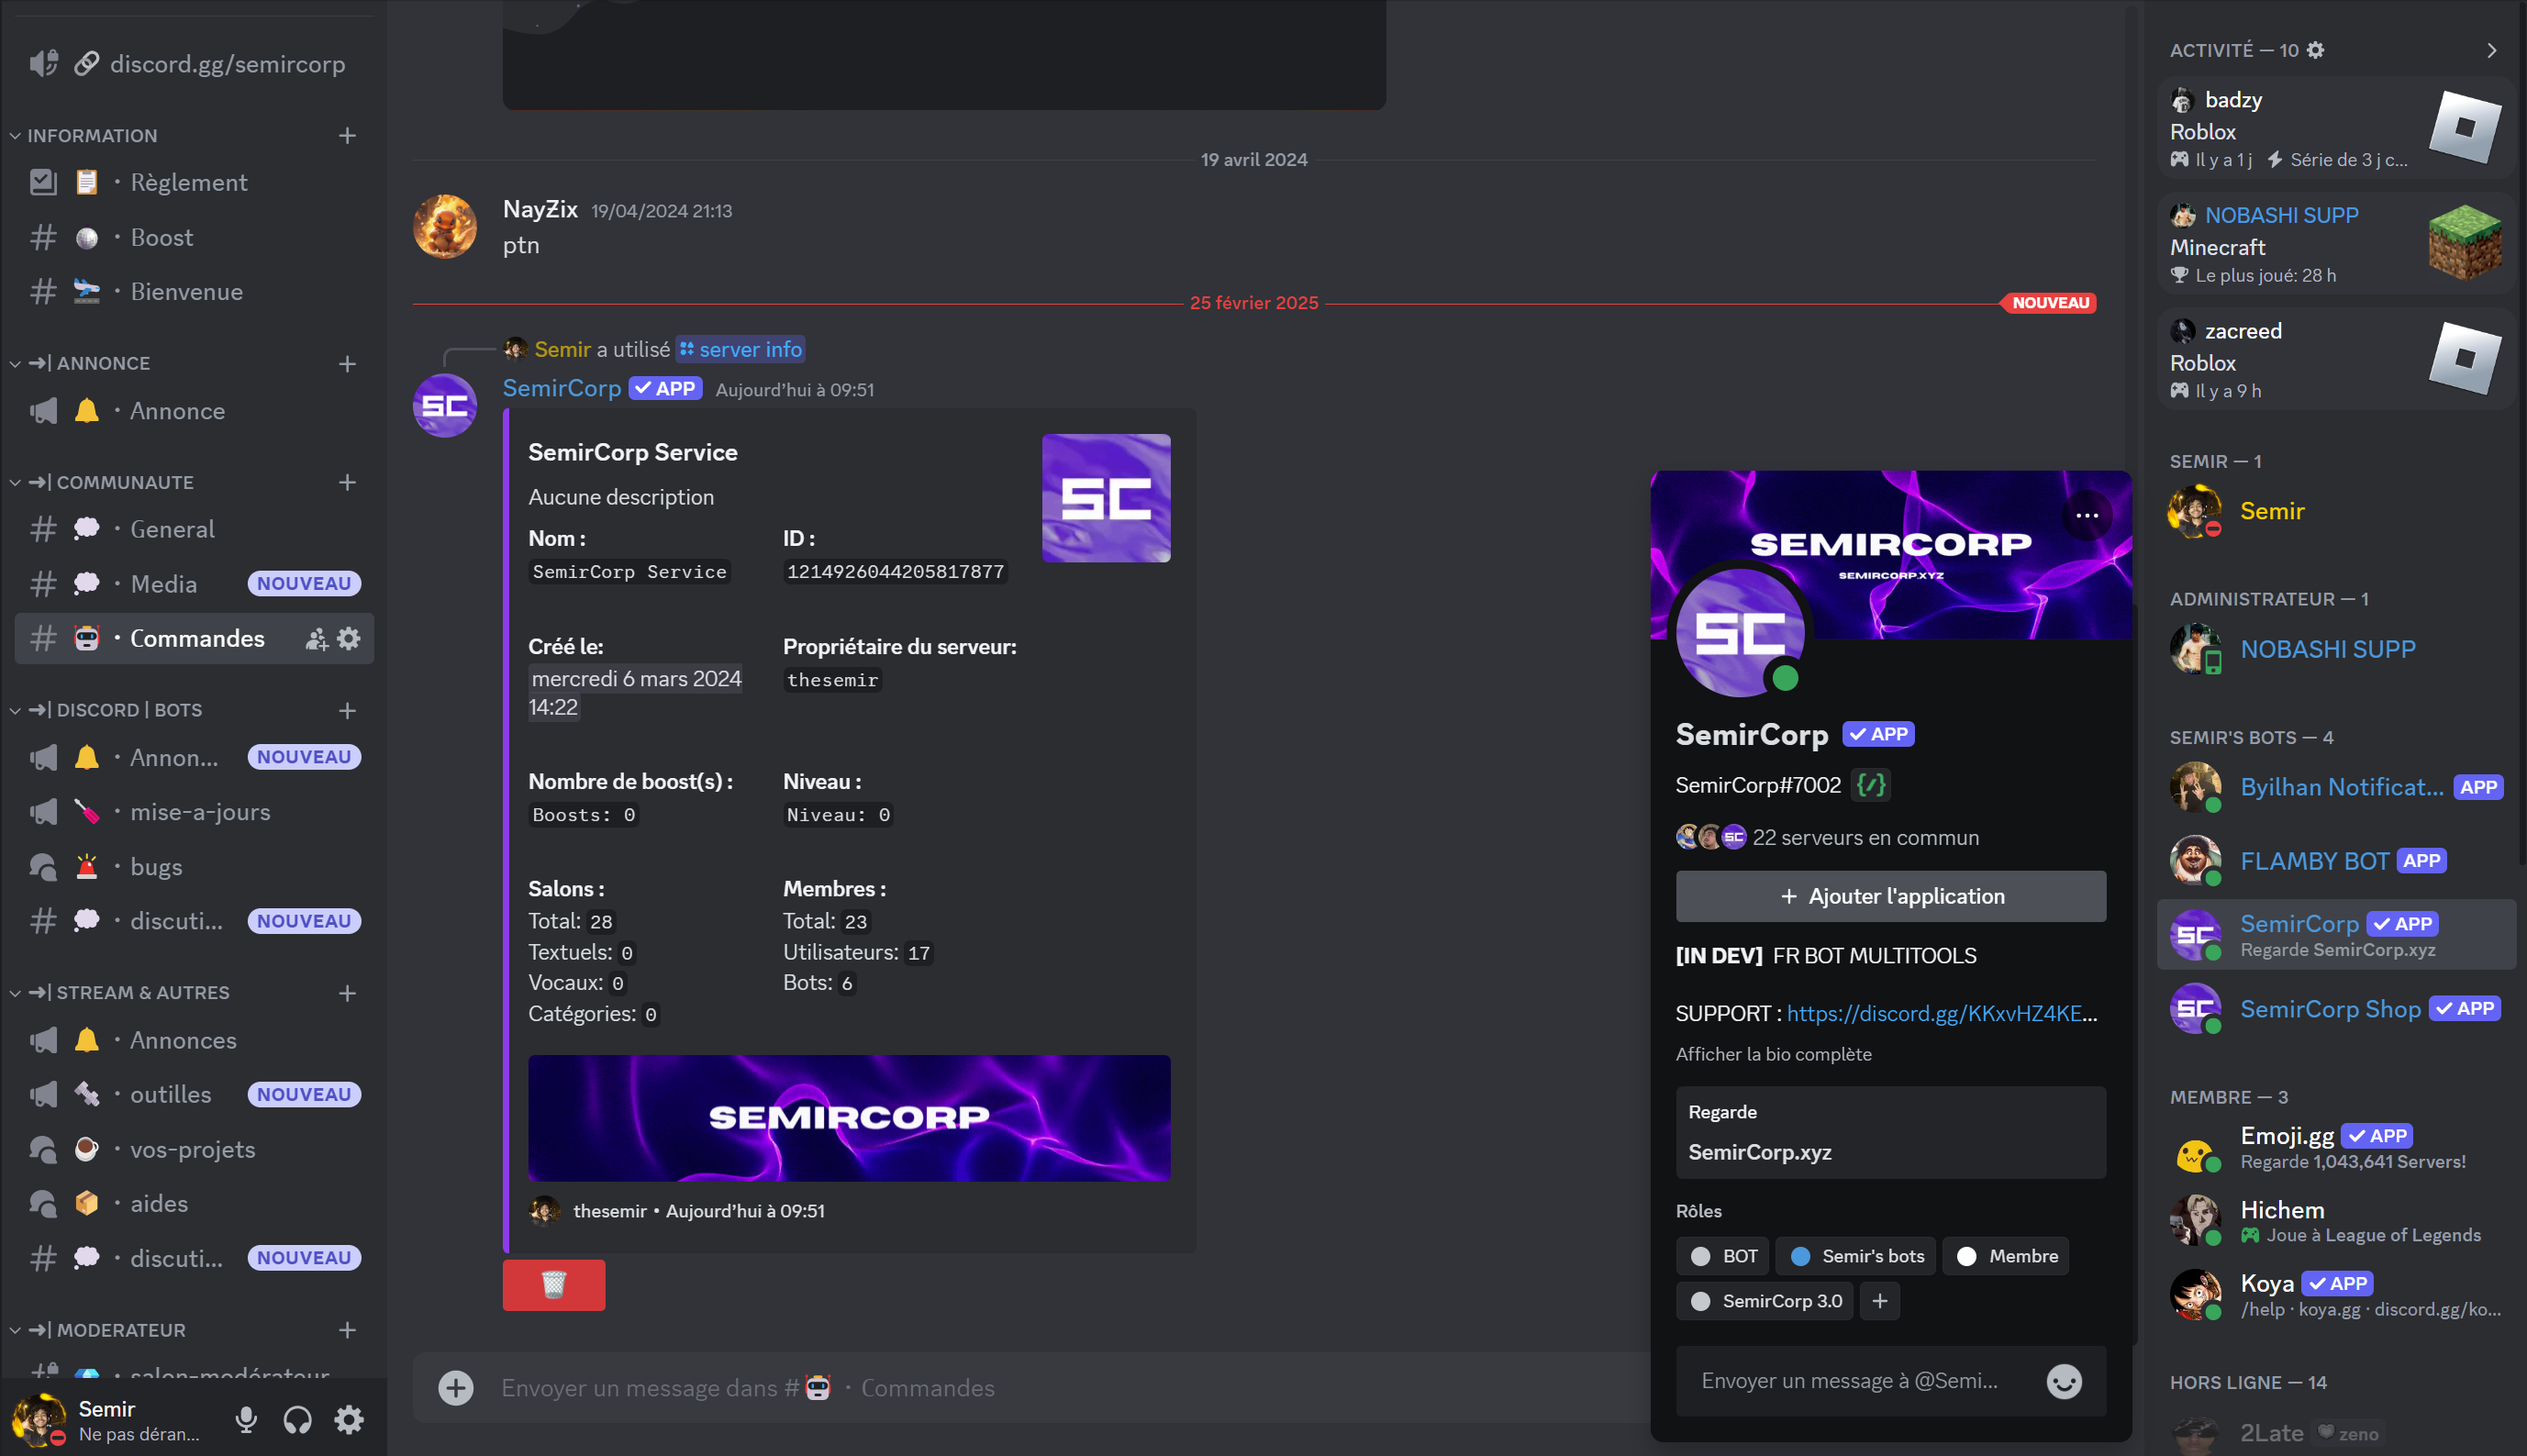
Task: Deafen yourself with the headphones icon
Action: point(297,1419)
